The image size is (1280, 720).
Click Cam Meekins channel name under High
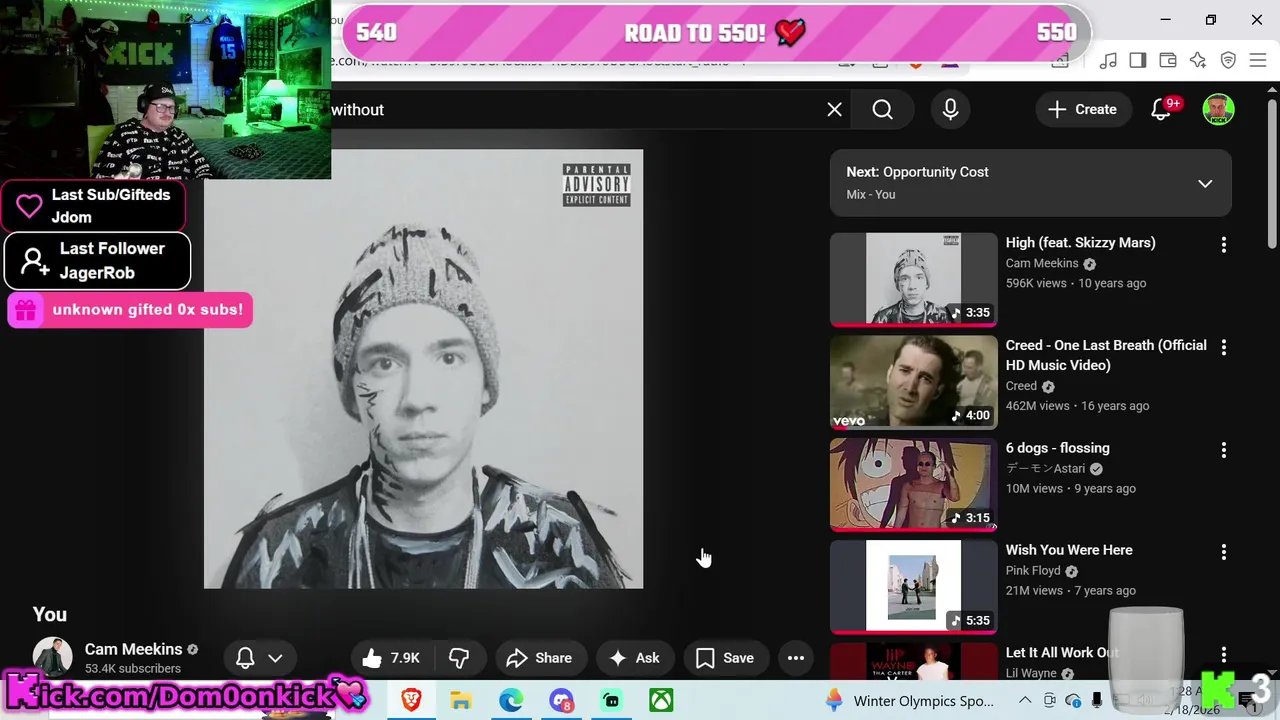coord(1042,264)
